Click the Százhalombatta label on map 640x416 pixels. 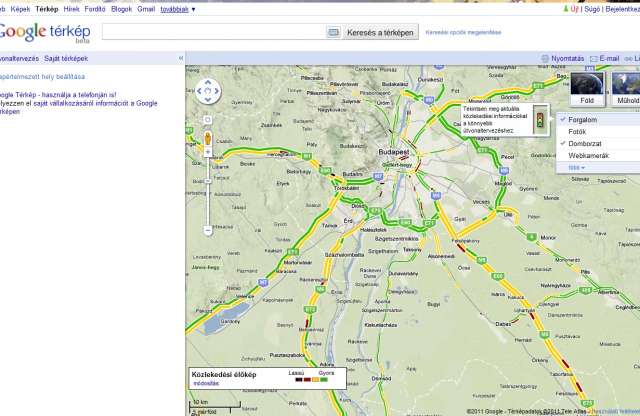click(x=344, y=254)
